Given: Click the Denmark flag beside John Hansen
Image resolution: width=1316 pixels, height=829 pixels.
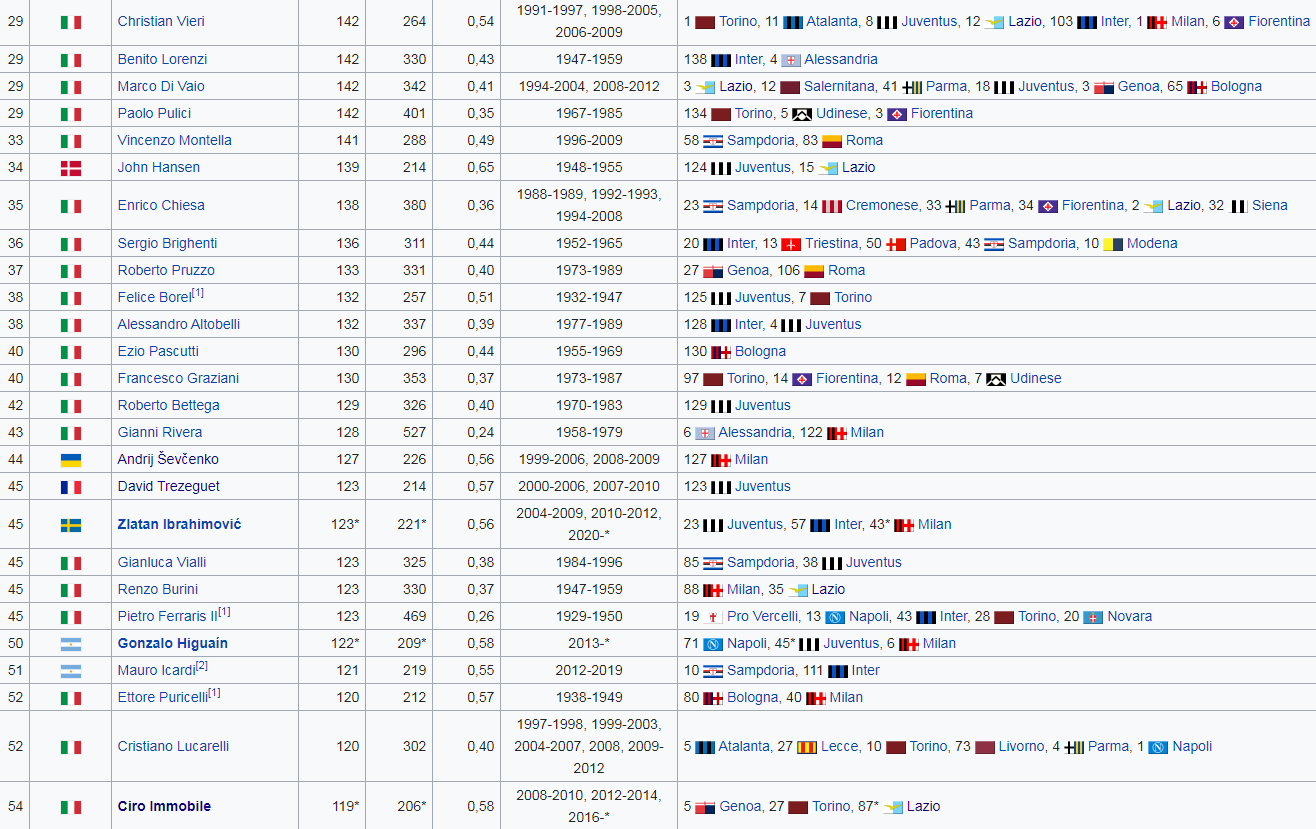Looking at the screenshot, I should pos(71,168).
